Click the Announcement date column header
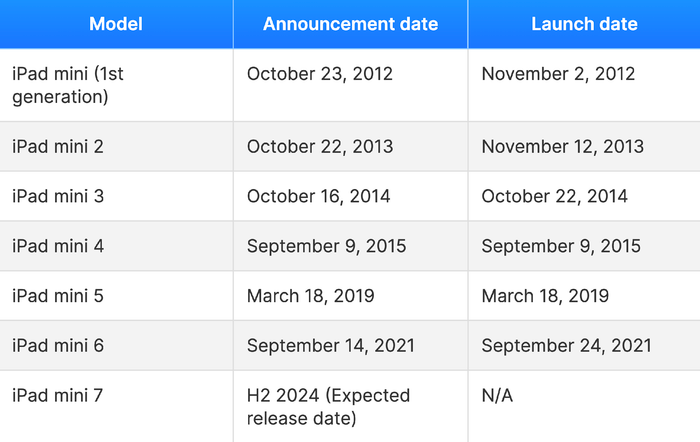 tap(350, 24)
